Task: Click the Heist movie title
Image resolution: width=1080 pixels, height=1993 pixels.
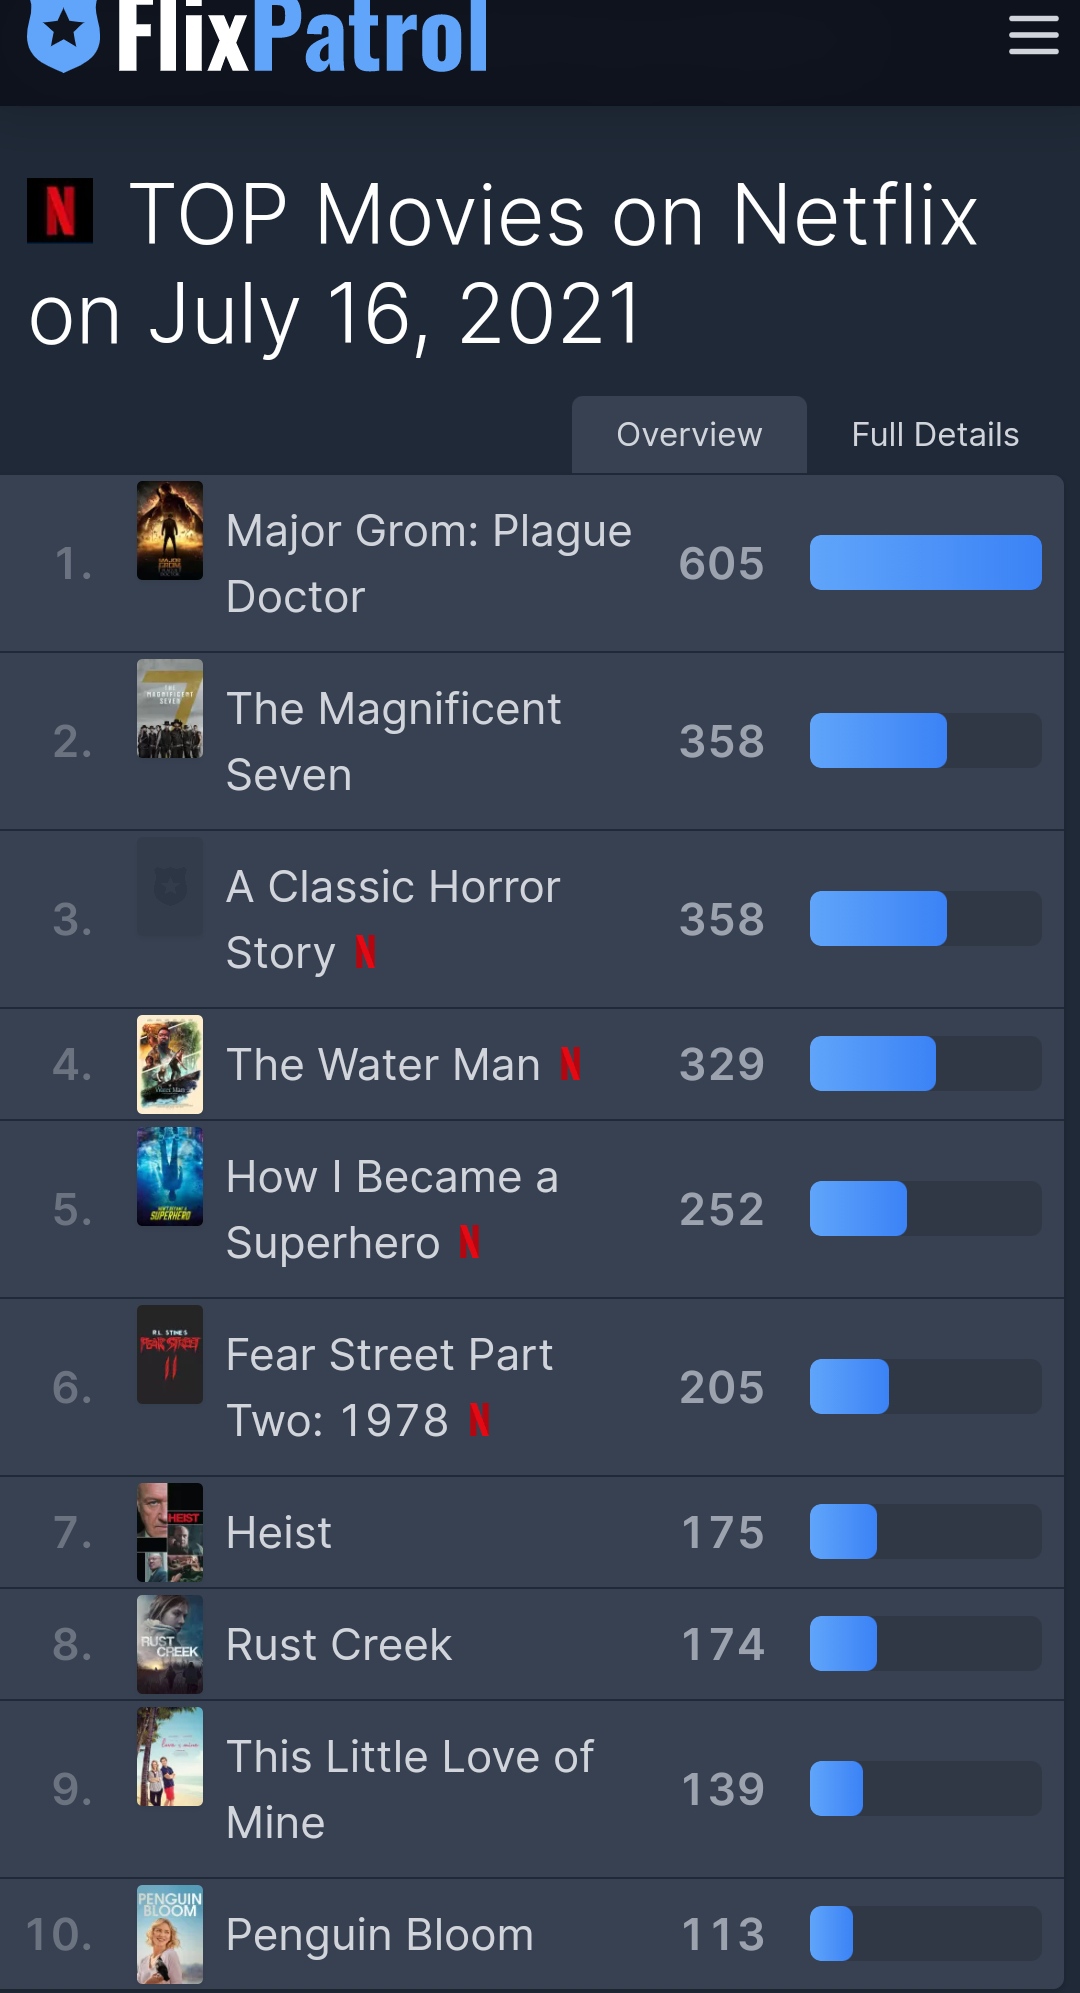Action: pyautogui.click(x=279, y=1532)
